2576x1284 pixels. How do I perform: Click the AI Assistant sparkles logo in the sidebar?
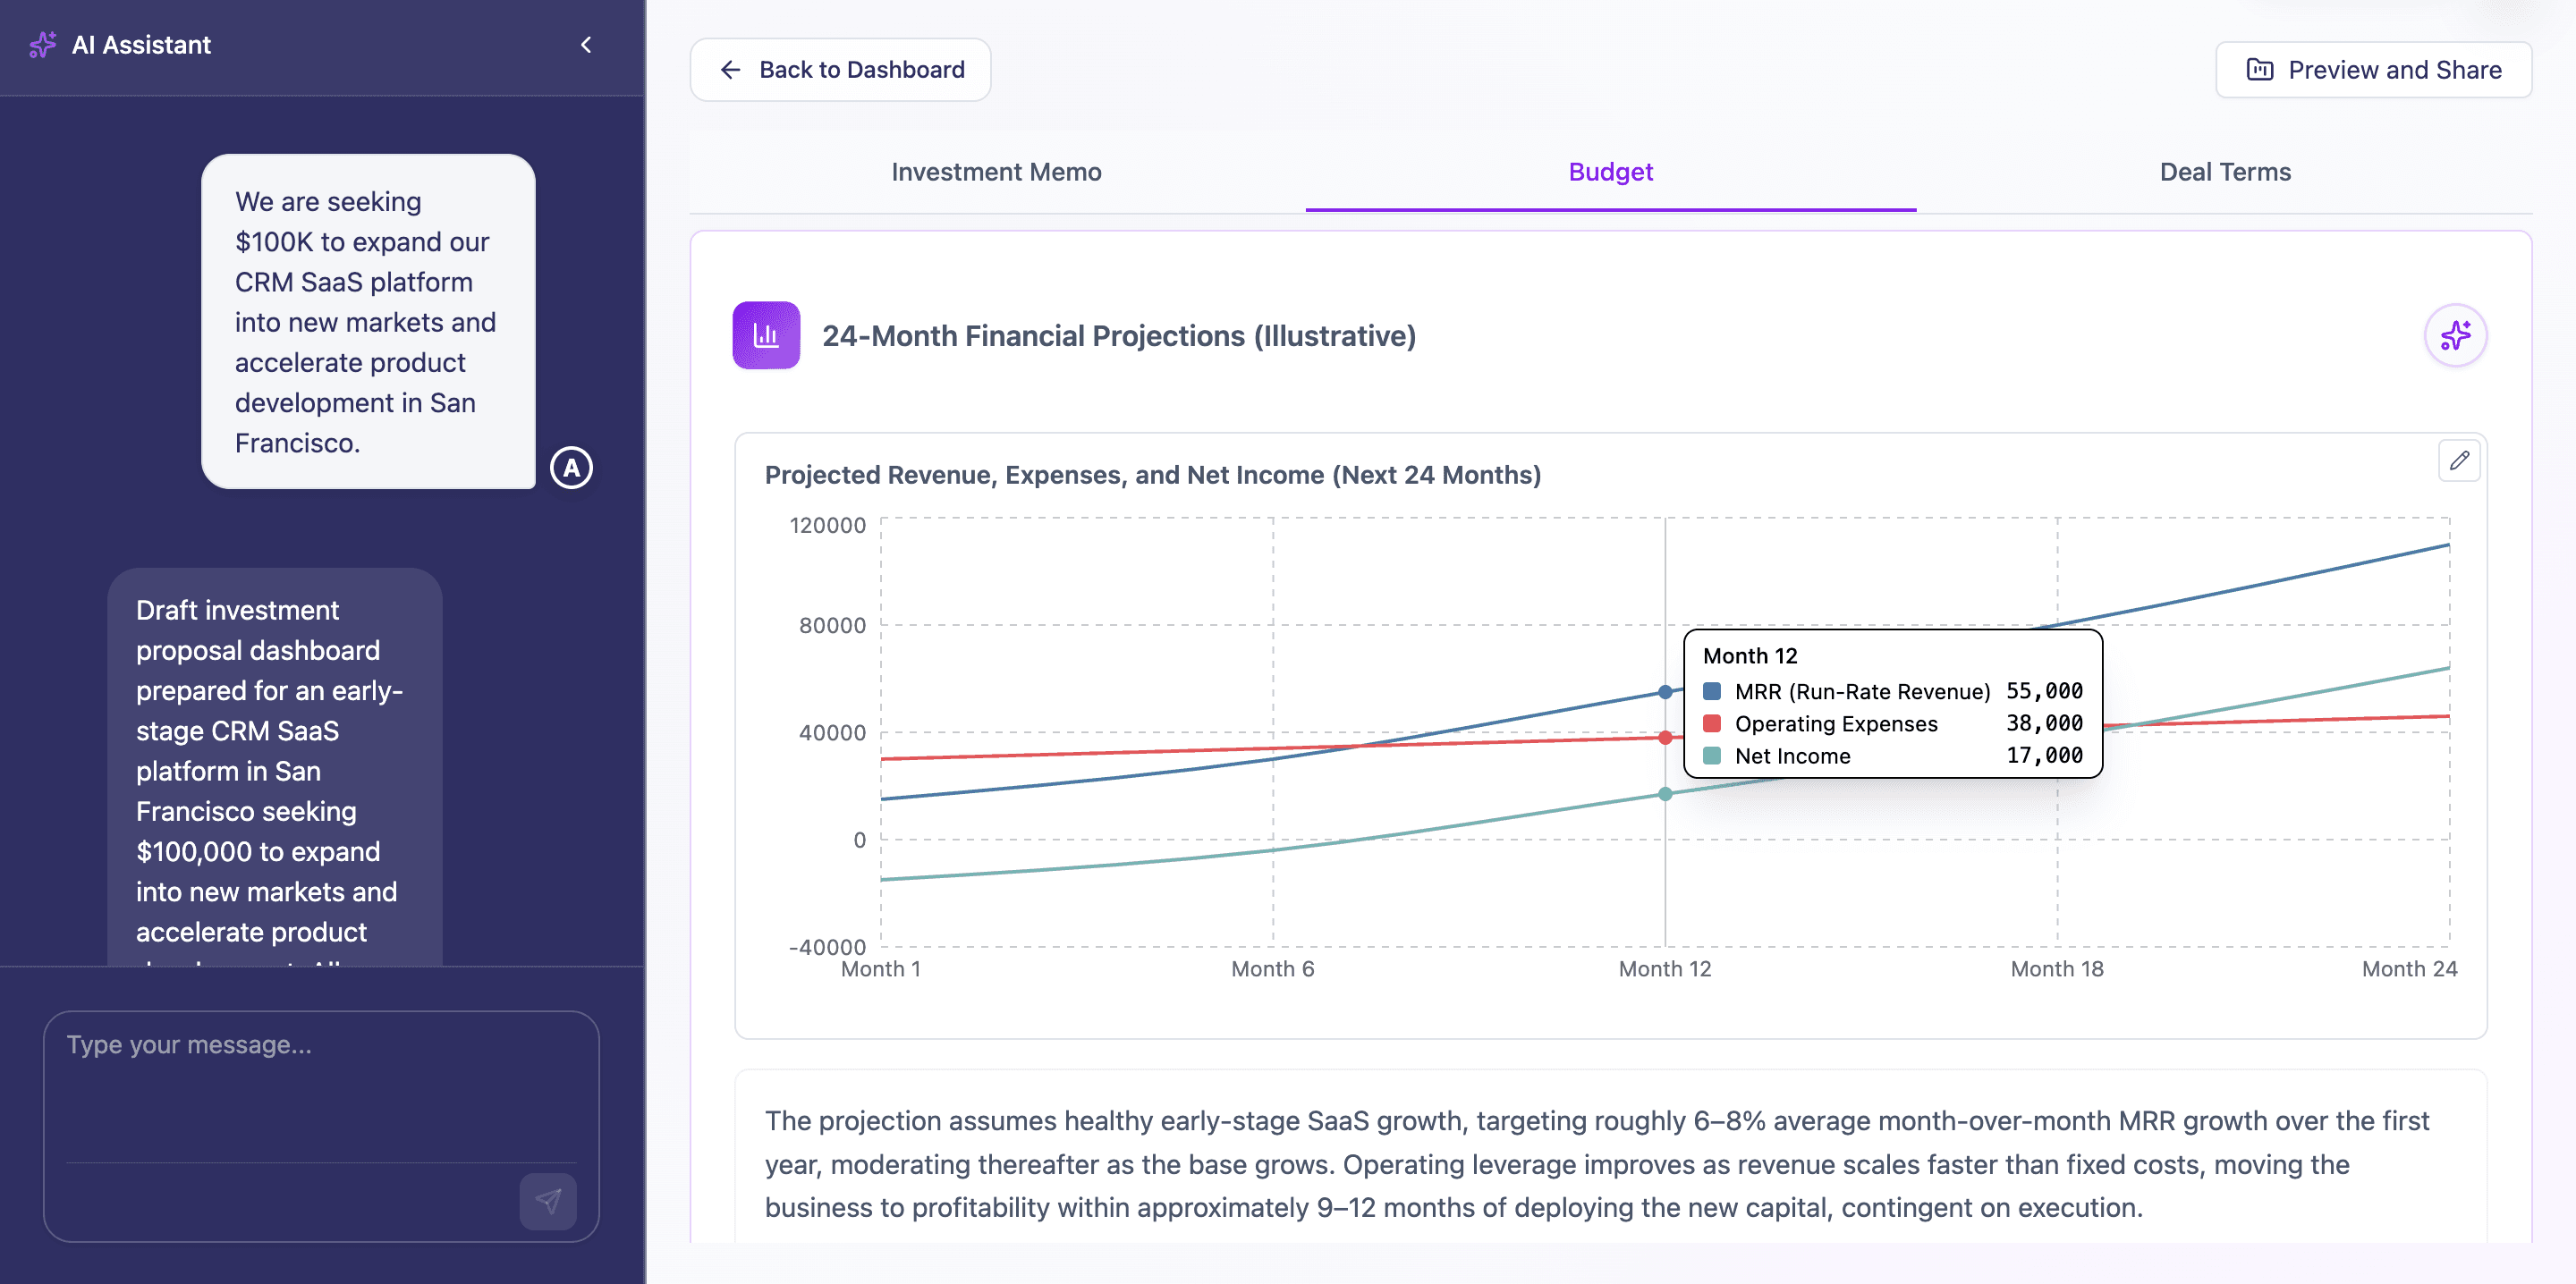click(x=43, y=45)
